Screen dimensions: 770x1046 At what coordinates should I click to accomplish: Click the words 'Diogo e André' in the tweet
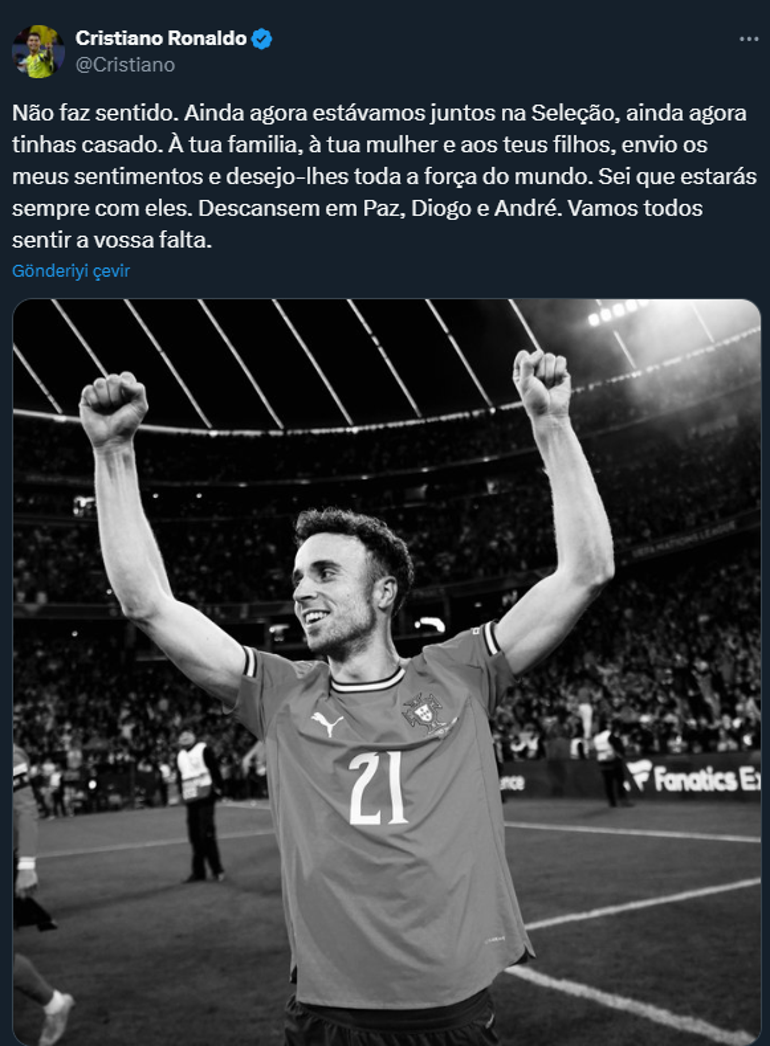[484, 208]
